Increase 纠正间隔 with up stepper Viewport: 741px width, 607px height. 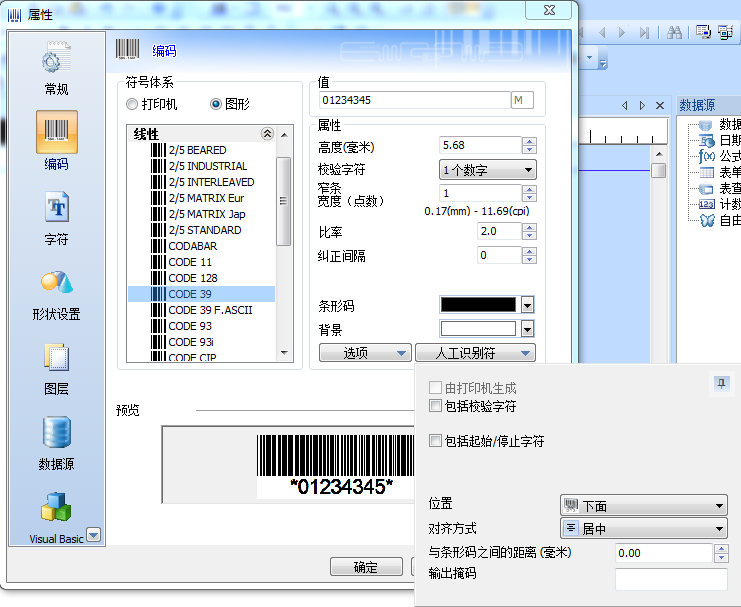529,251
